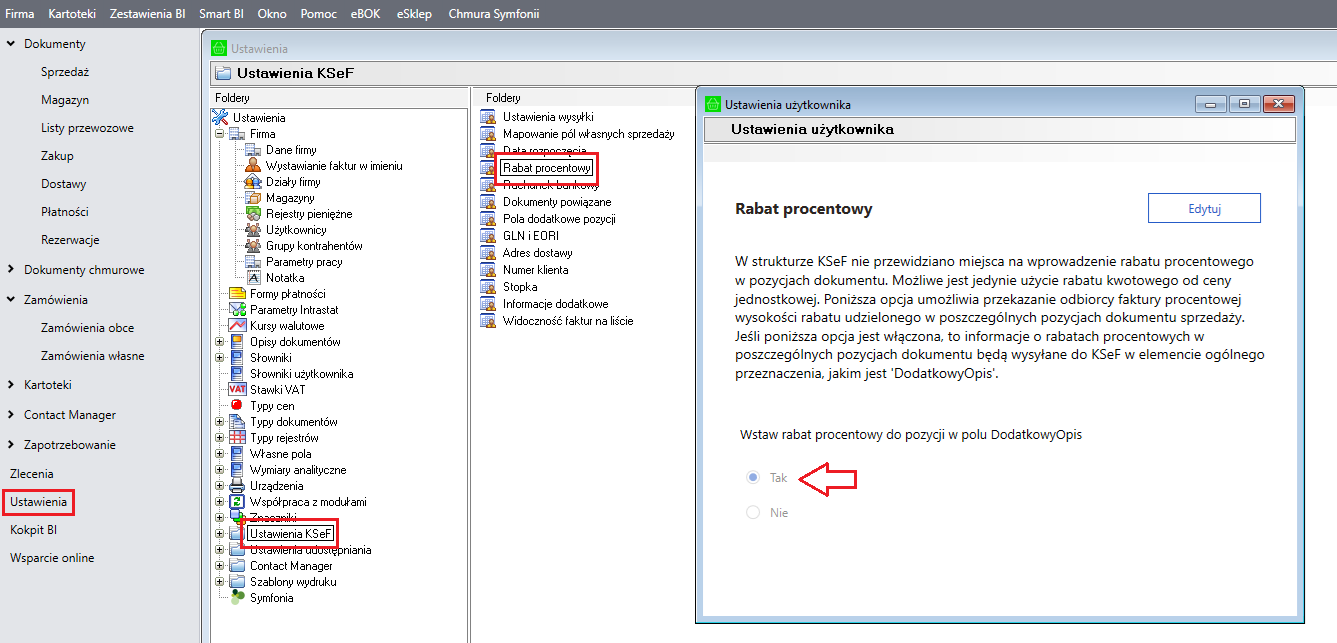Select the Nie radio button
The width and height of the screenshot is (1337, 643).
point(753,513)
